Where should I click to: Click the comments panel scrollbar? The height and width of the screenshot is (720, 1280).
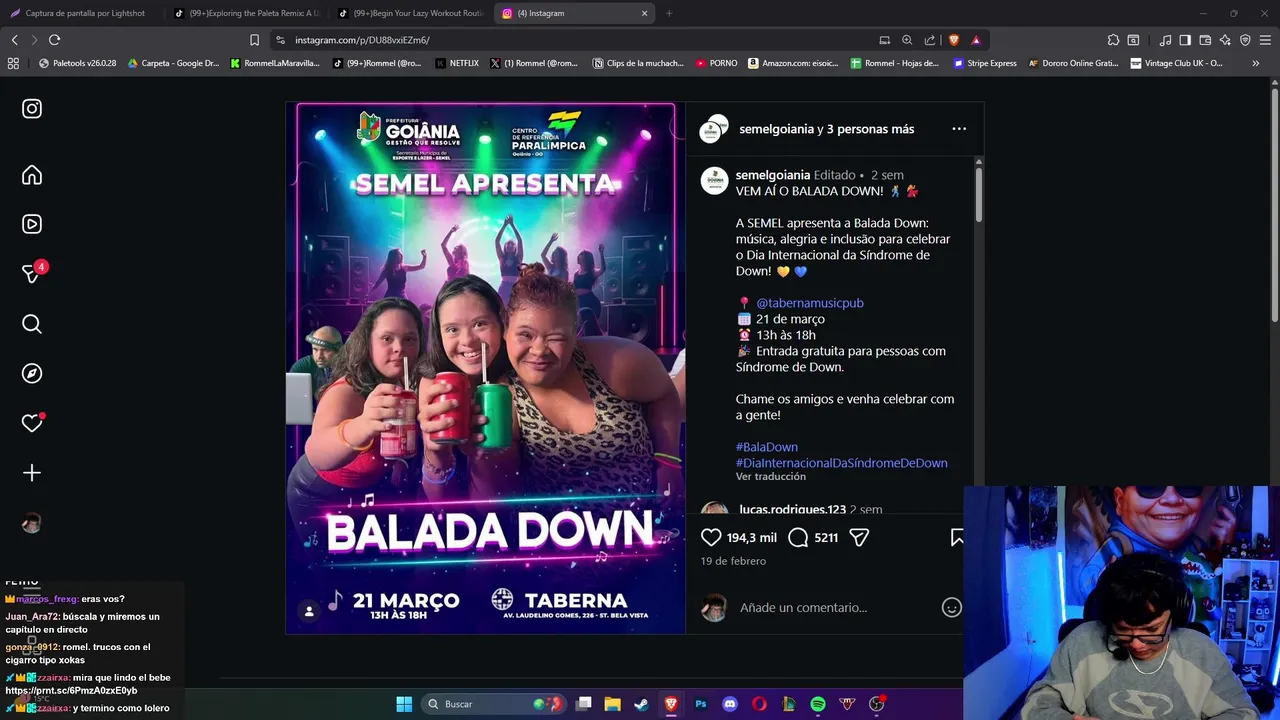pyautogui.click(x=979, y=195)
